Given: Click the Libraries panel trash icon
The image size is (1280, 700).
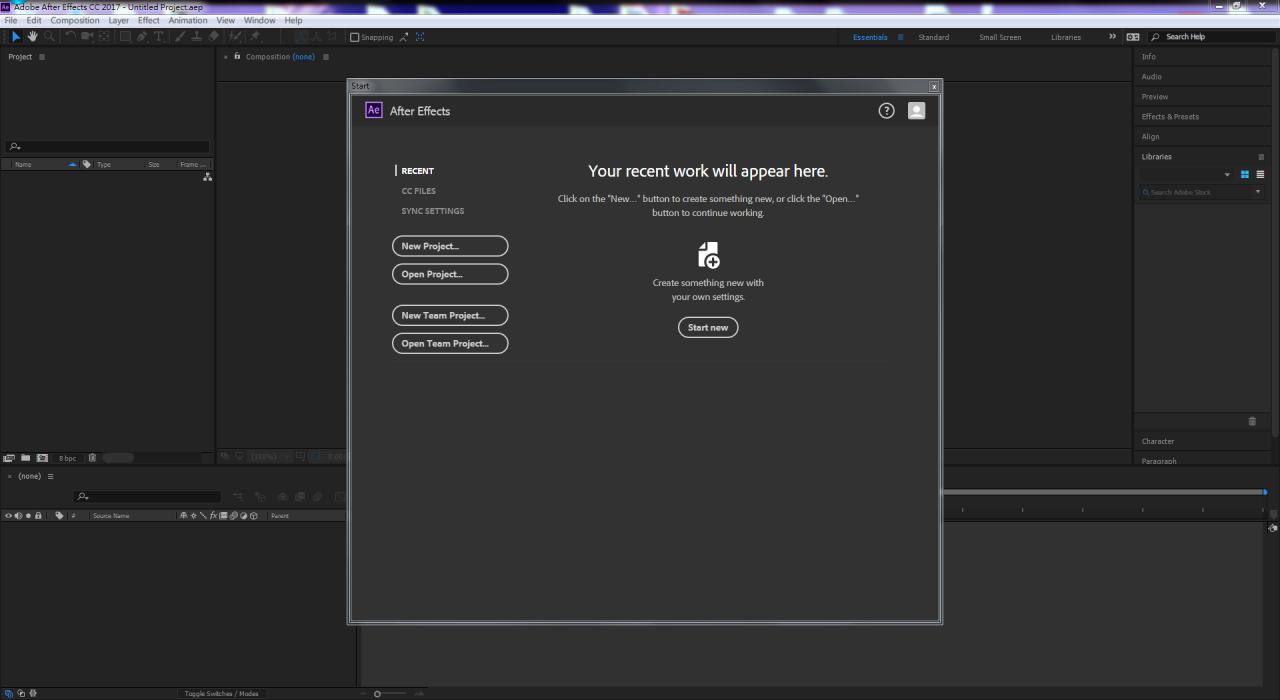Looking at the screenshot, I should 1252,421.
